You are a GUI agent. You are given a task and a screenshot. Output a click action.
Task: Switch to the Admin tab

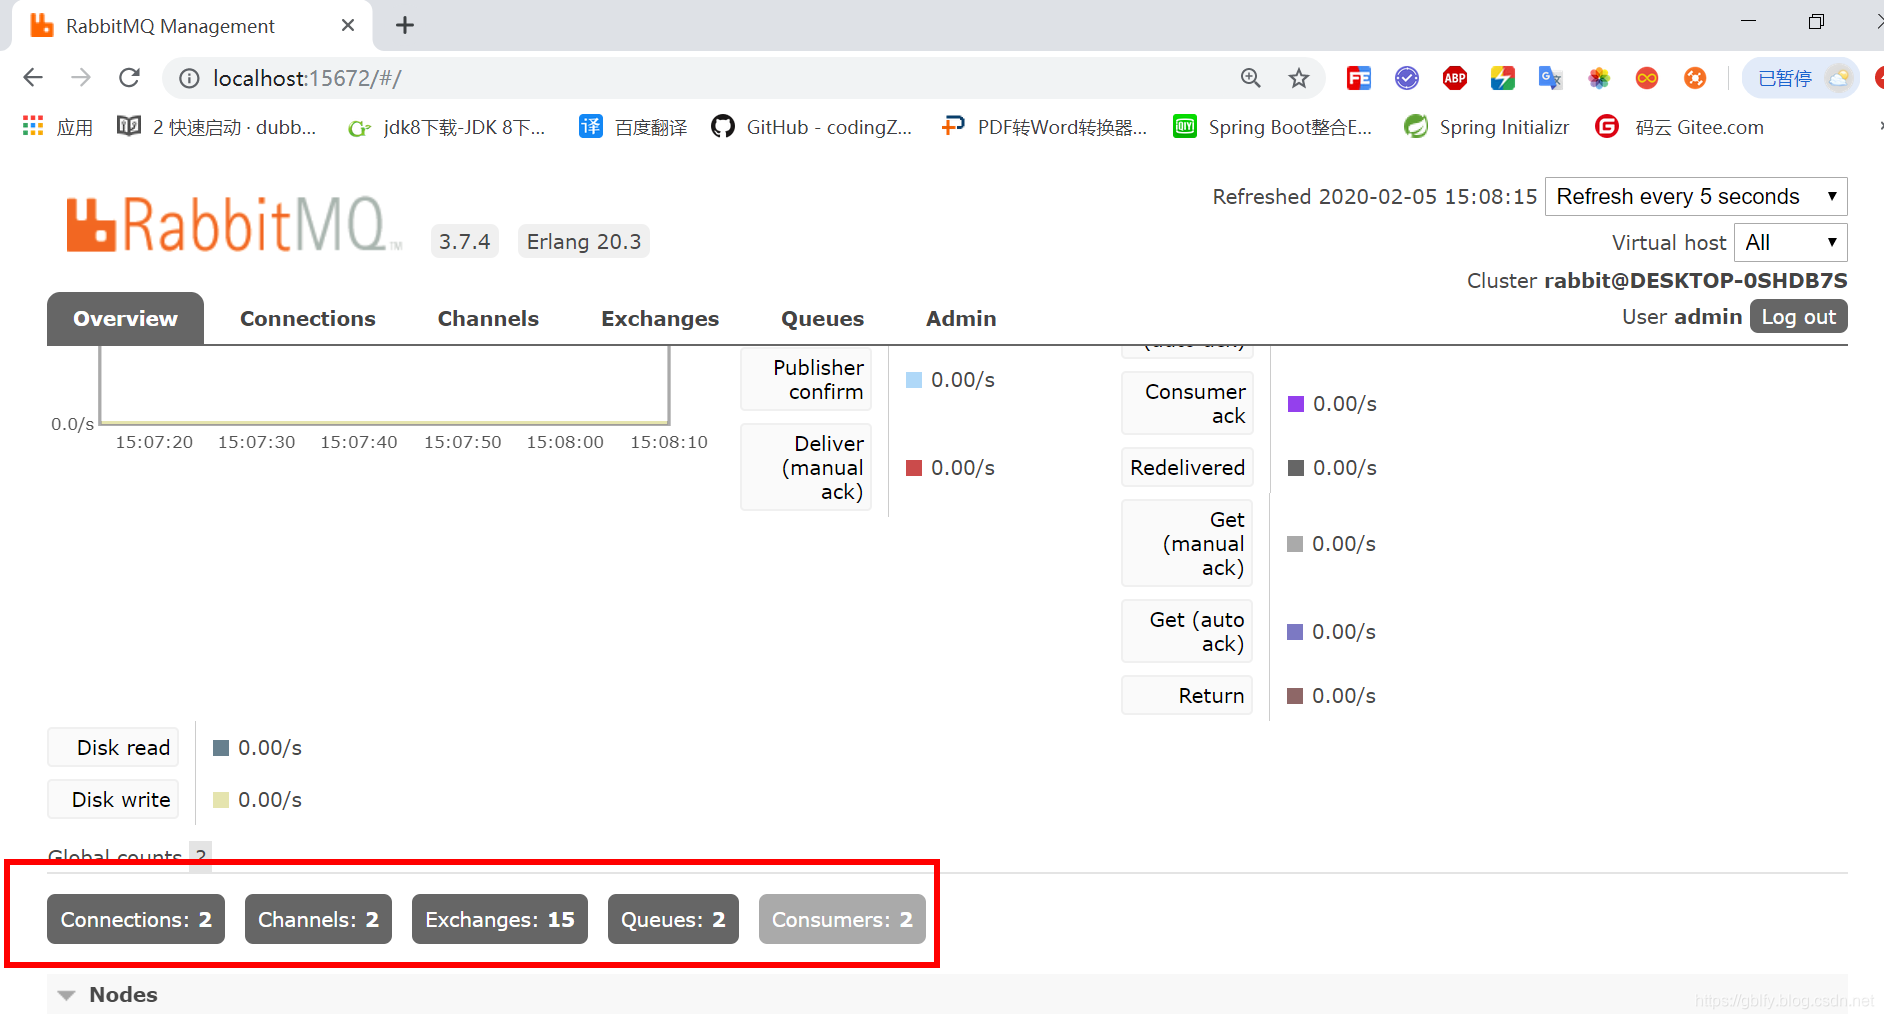click(x=961, y=318)
